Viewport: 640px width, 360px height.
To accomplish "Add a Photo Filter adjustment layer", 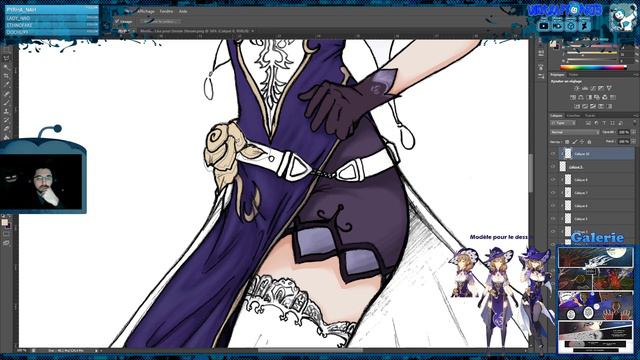I will pos(597,97).
